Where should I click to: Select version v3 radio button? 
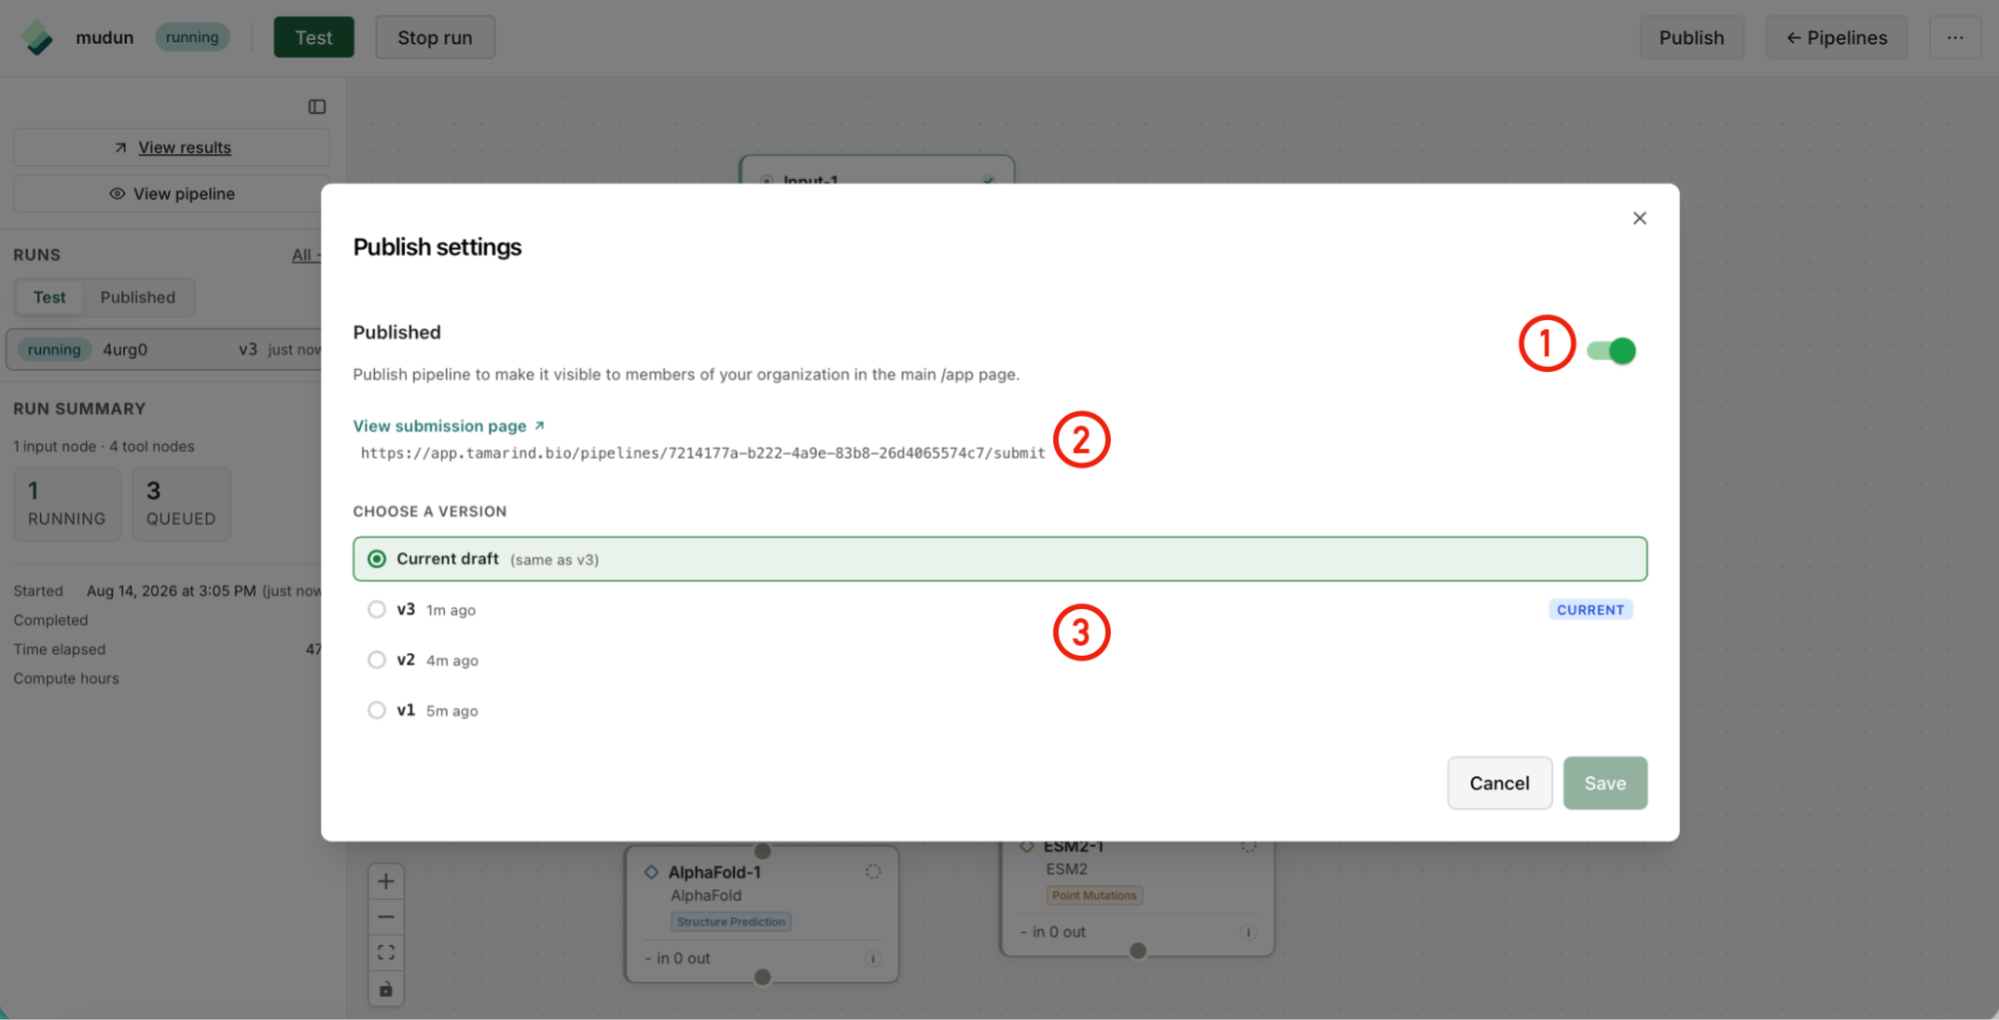point(376,609)
